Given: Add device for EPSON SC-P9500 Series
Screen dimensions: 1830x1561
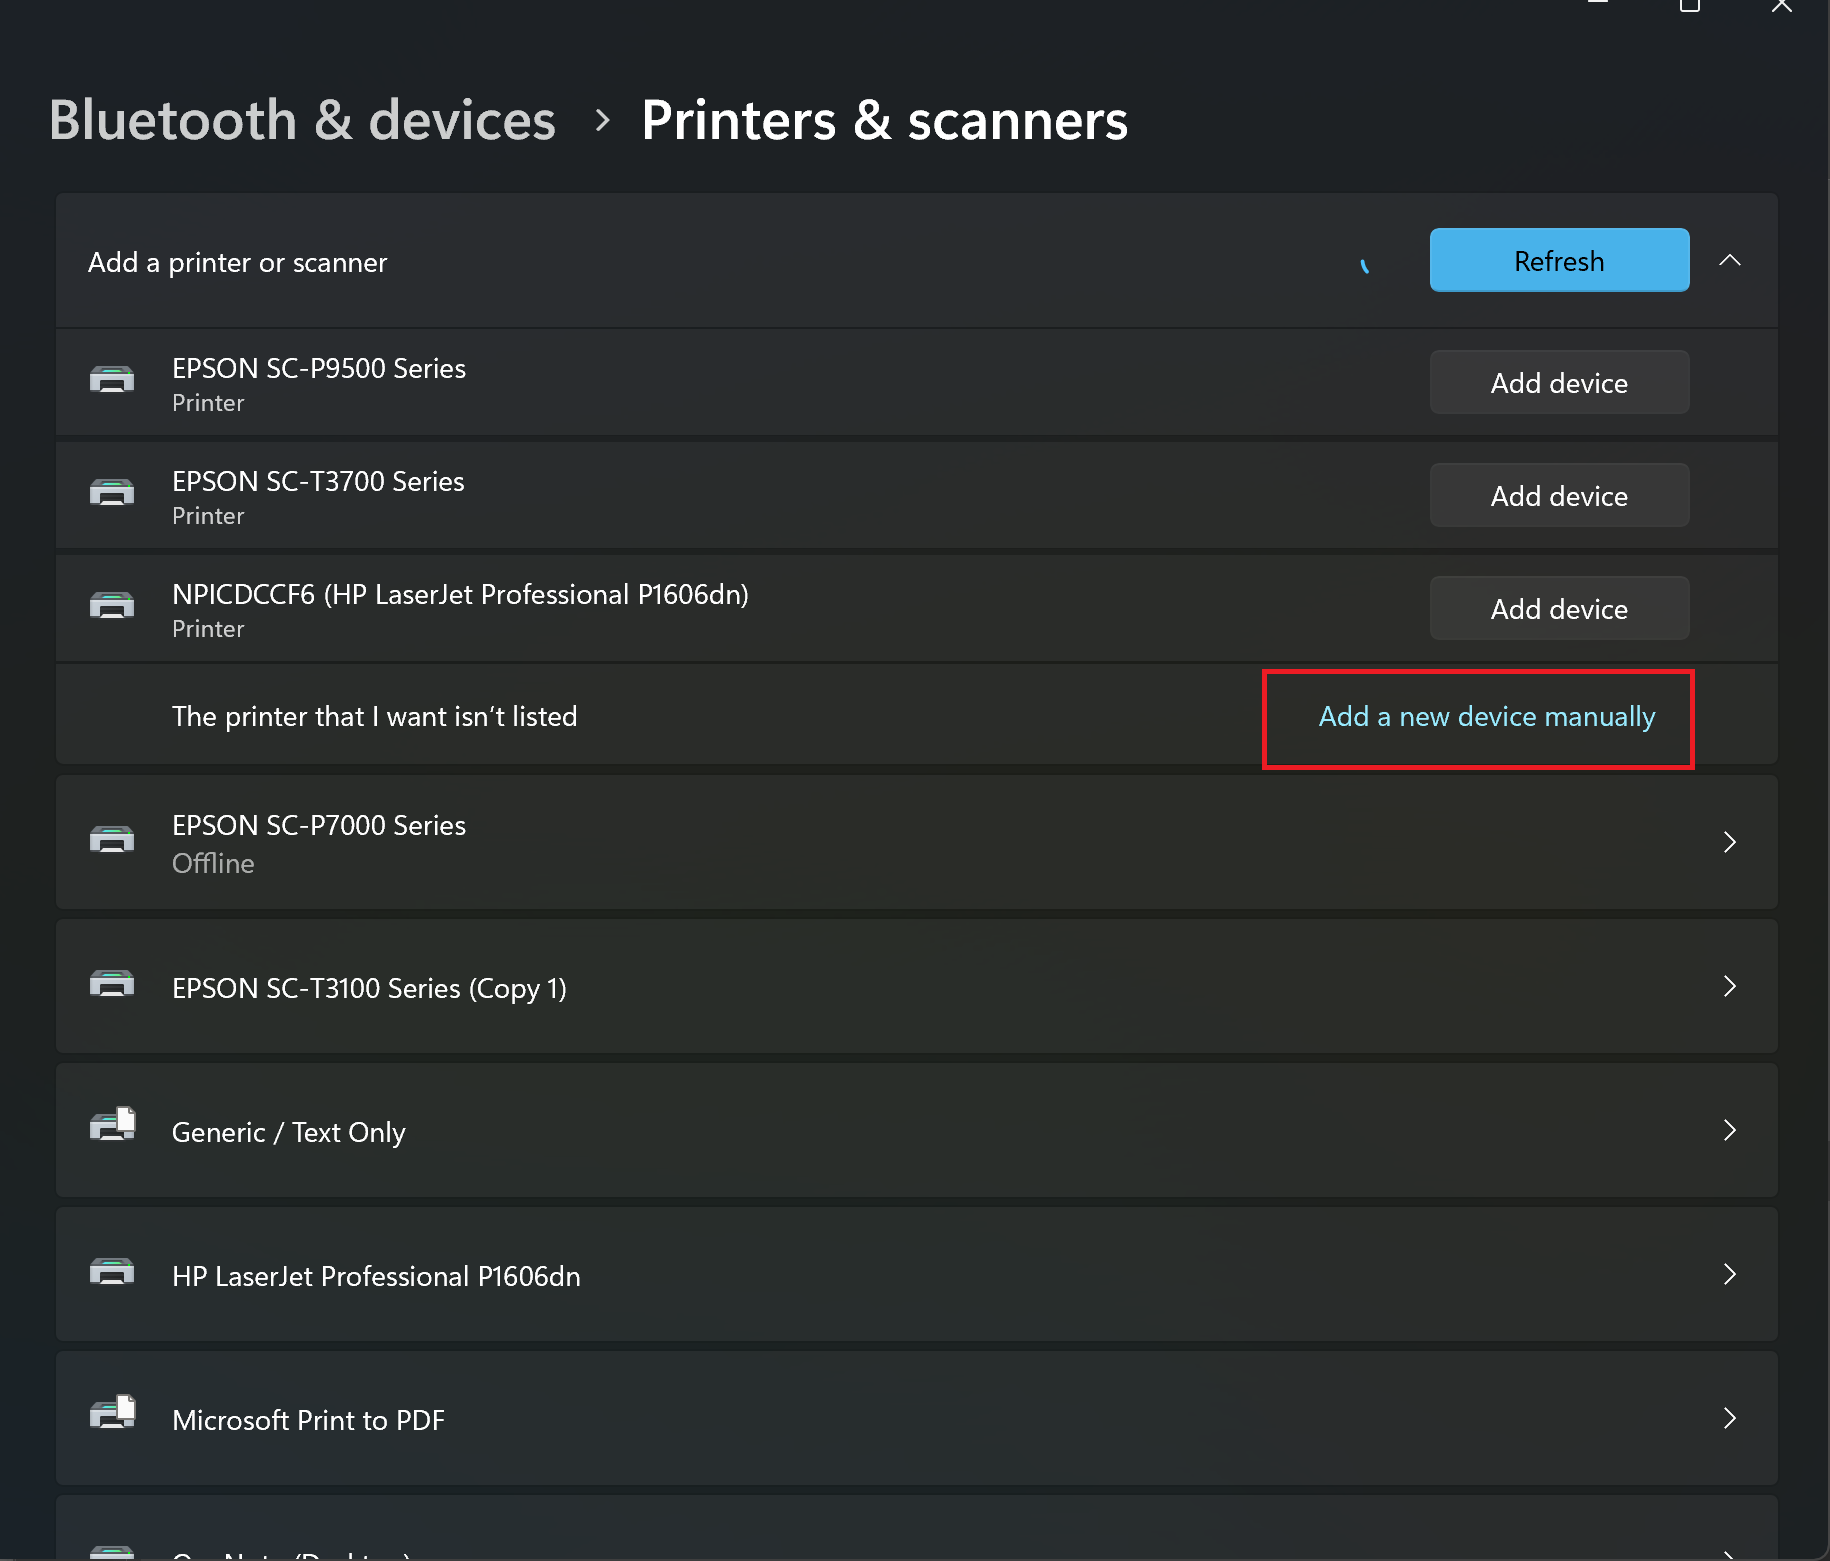Looking at the screenshot, I should pos(1559,382).
